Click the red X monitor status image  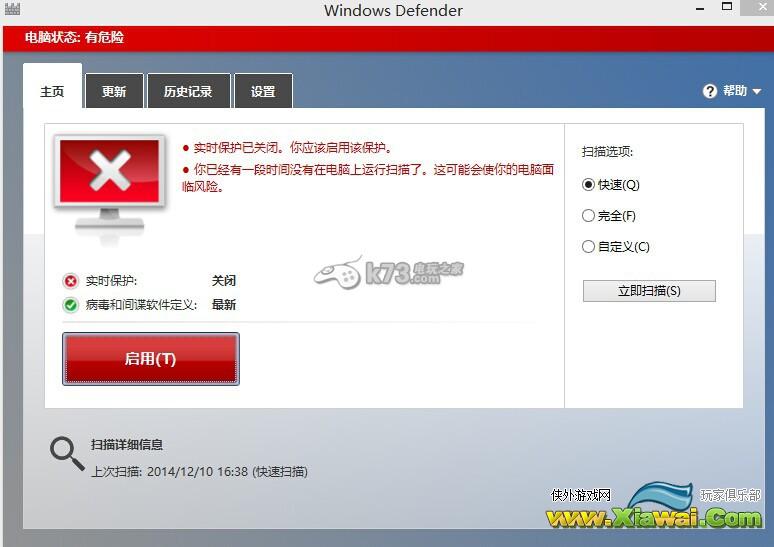[110, 188]
